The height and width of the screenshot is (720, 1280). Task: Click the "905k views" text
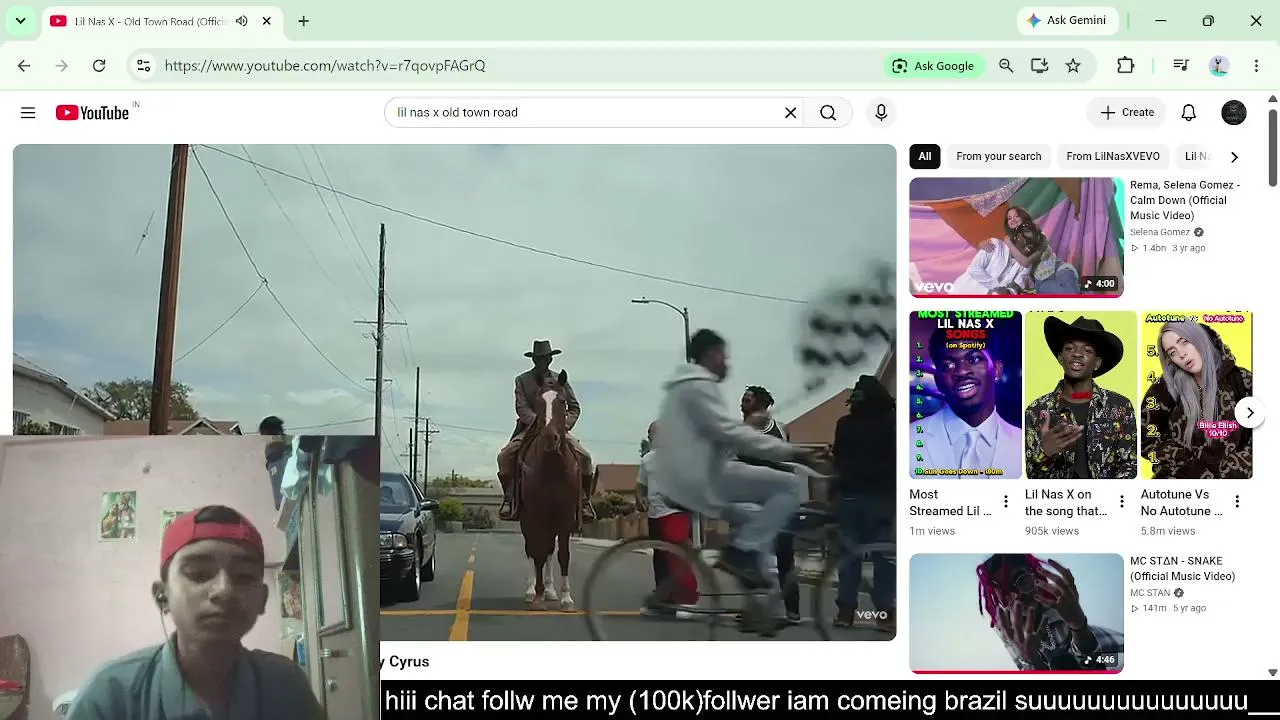coord(1052,531)
